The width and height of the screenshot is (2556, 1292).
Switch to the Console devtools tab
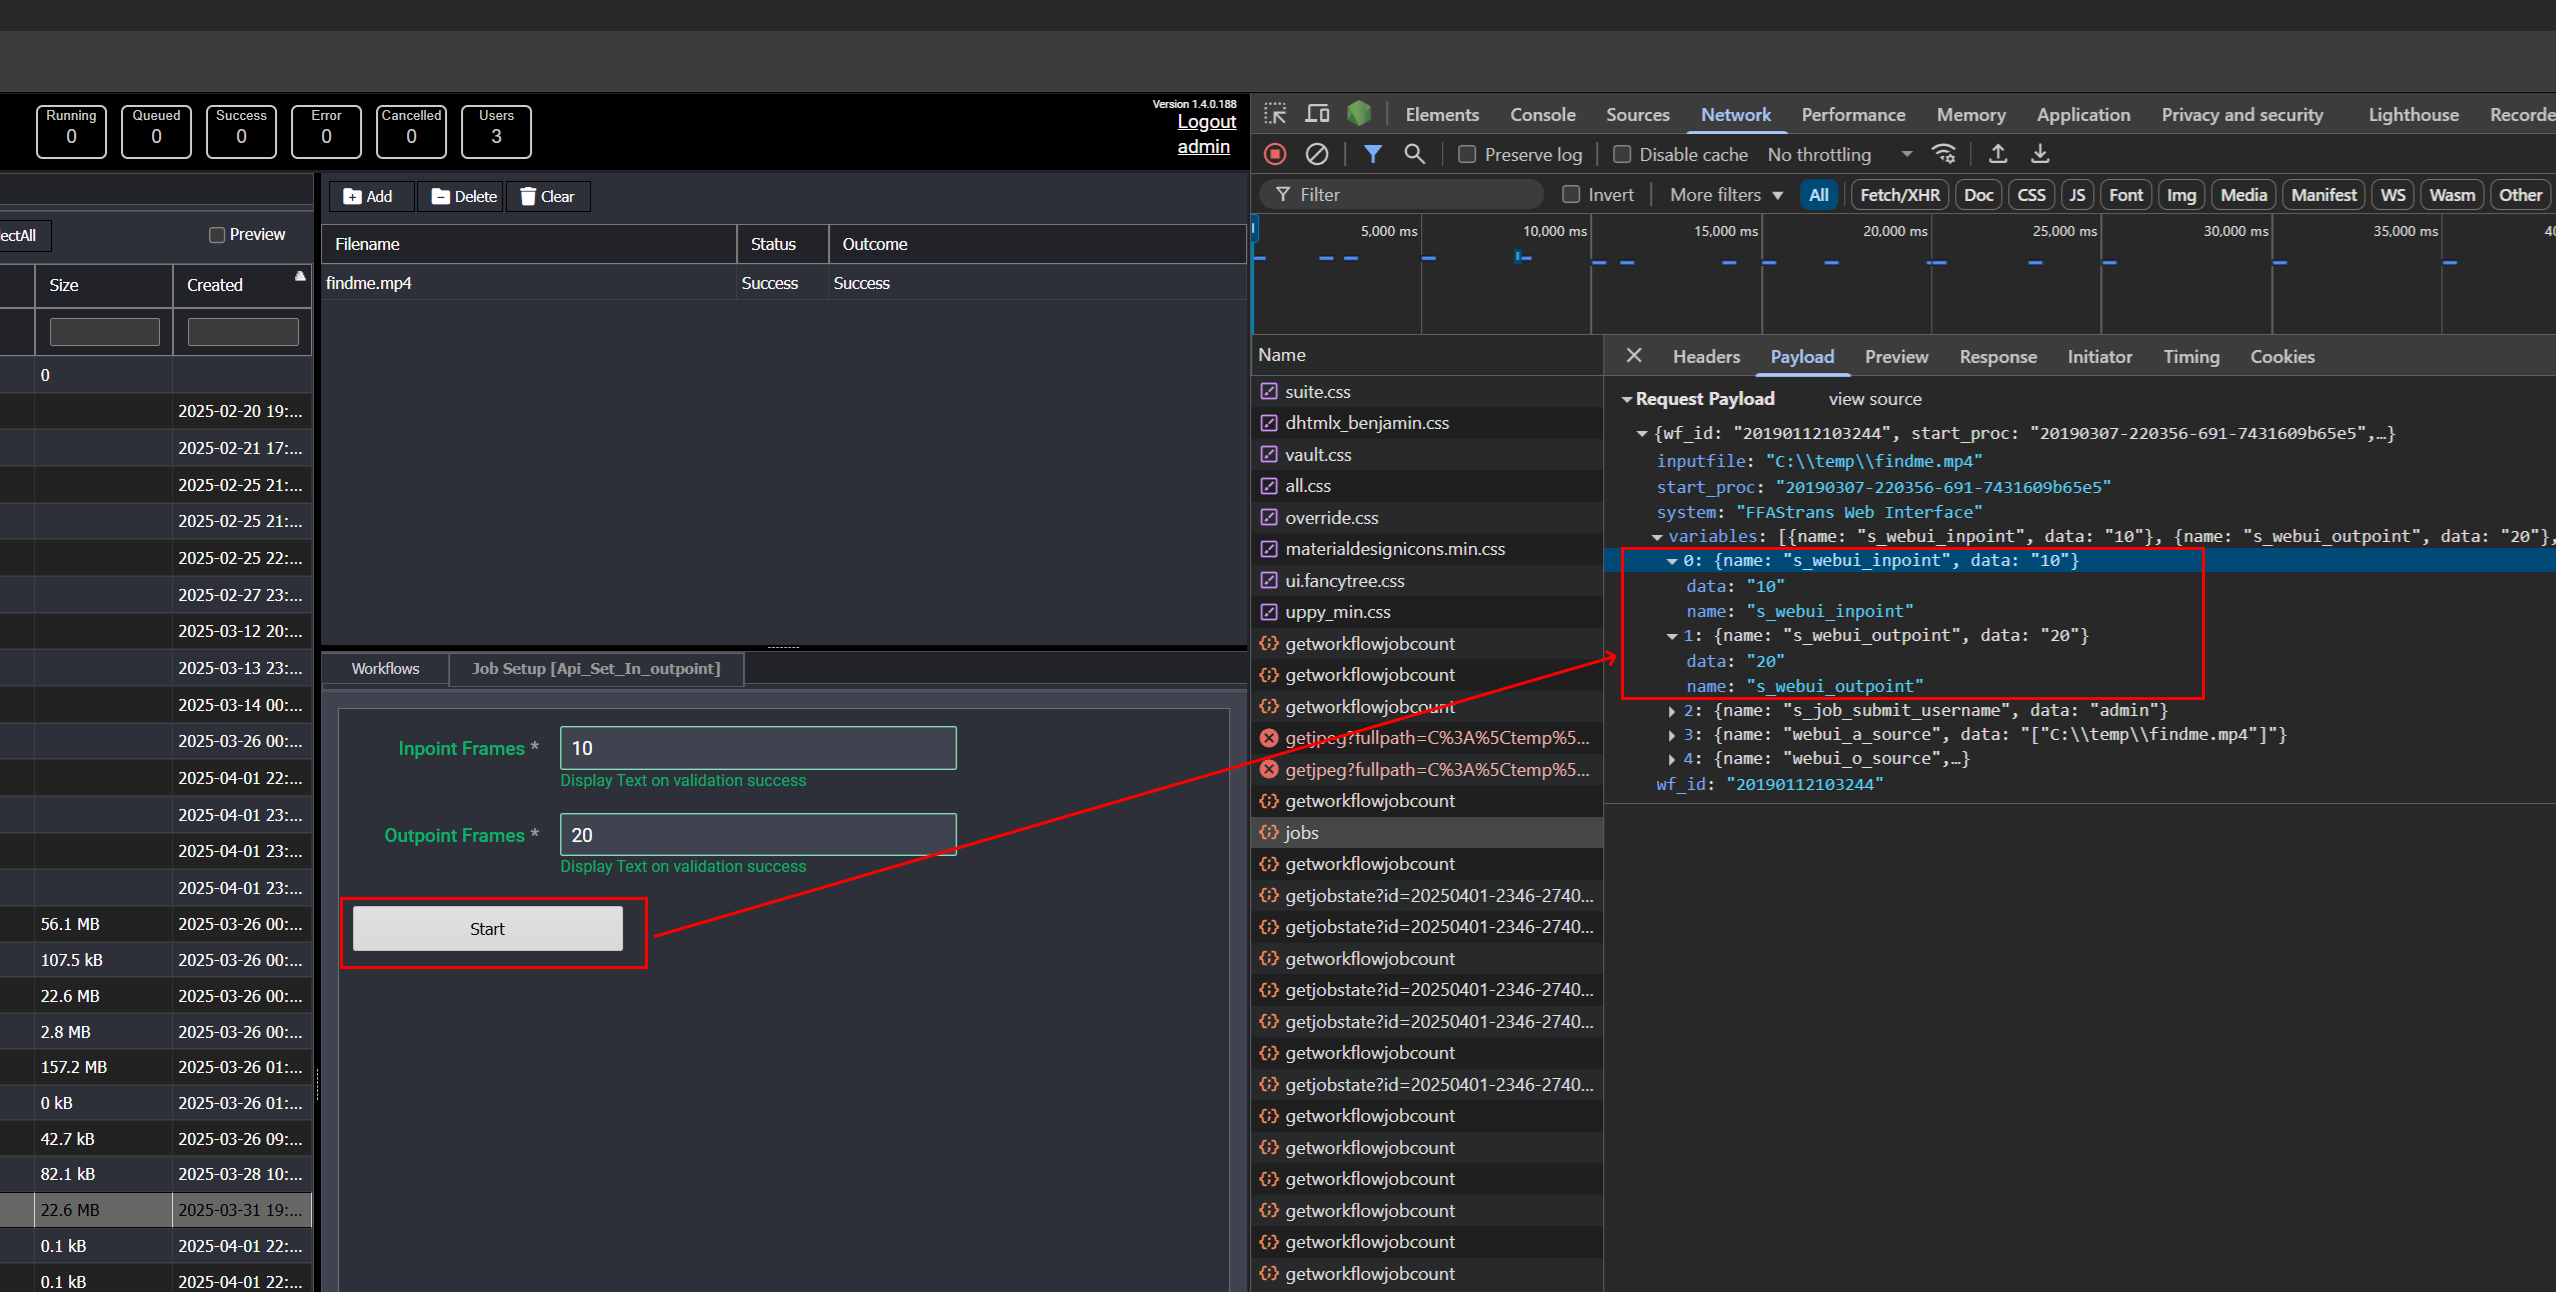(x=1543, y=114)
